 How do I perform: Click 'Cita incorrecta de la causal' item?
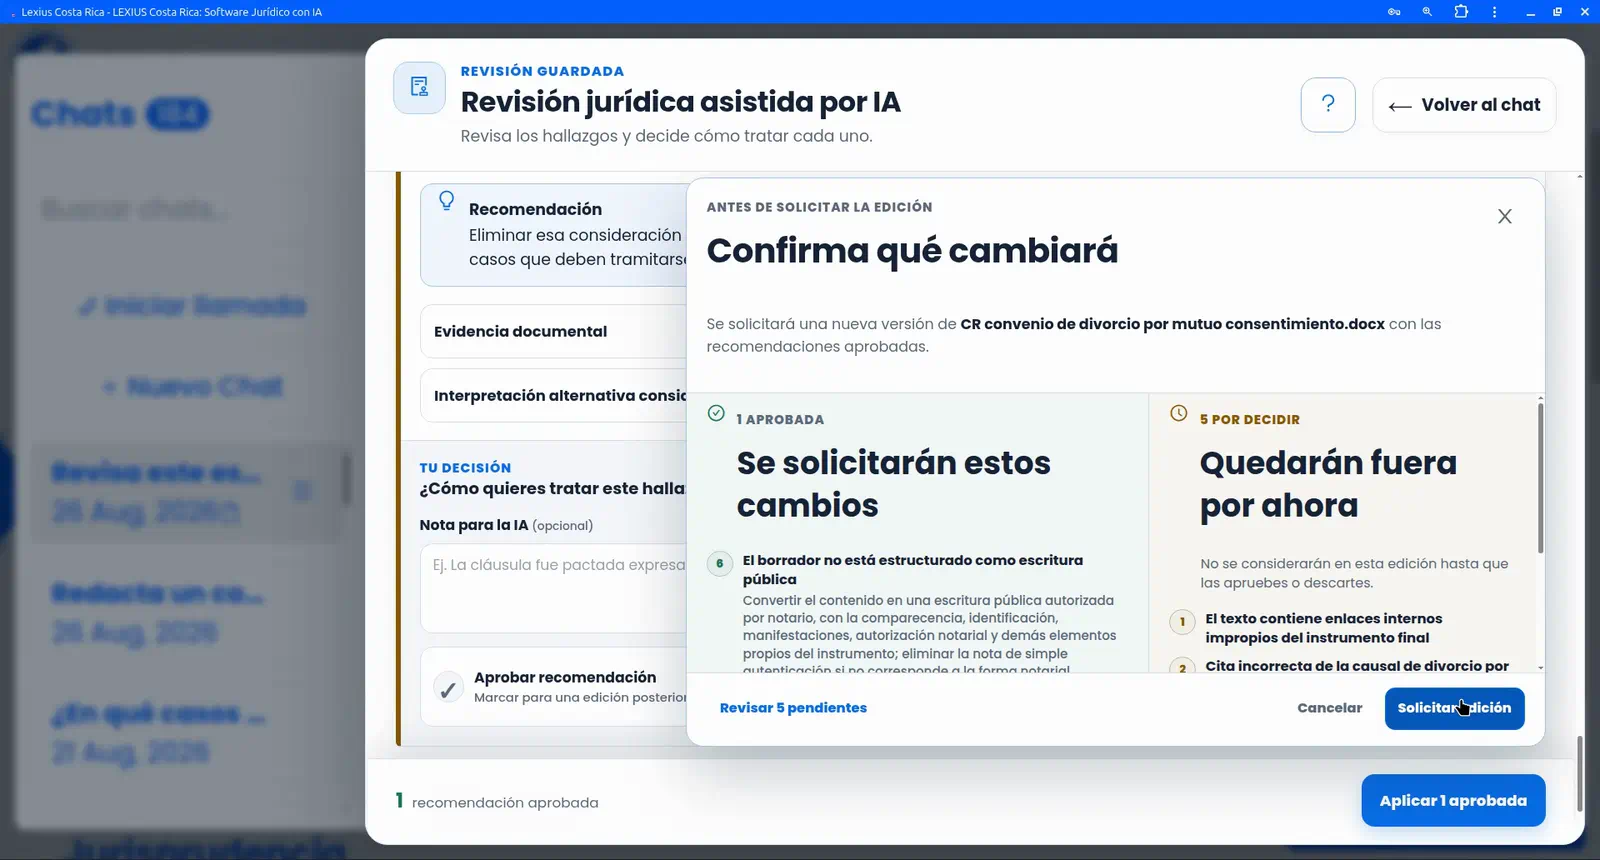(1357, 666)
